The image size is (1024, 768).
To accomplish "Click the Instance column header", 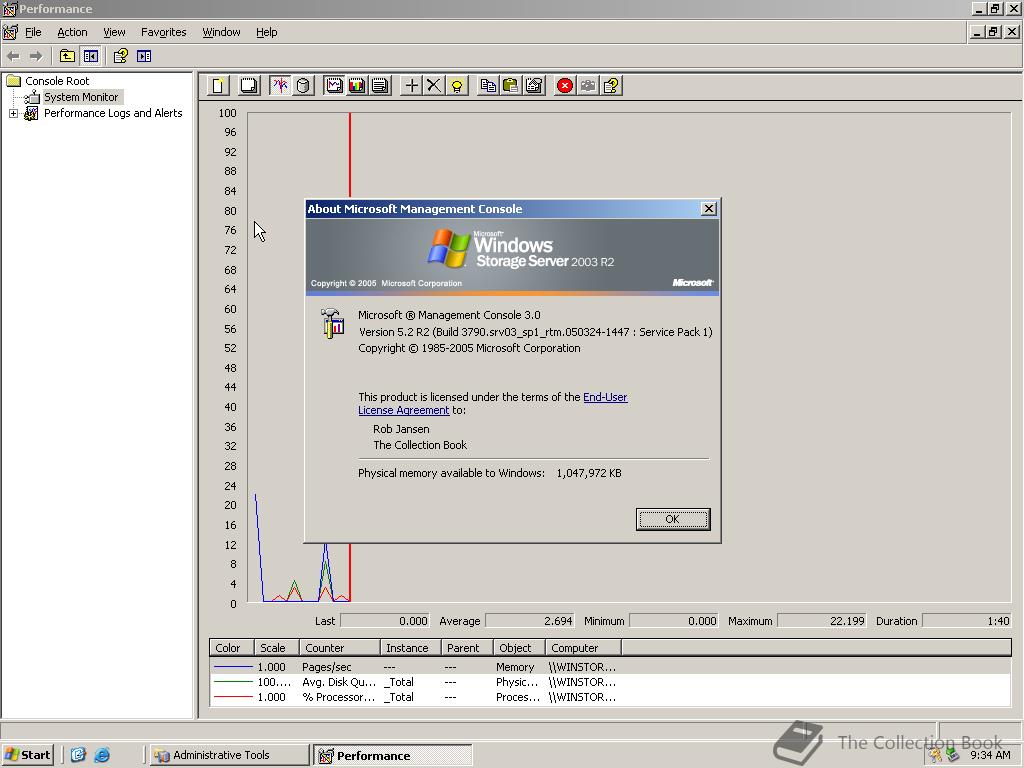I will 411,648.
